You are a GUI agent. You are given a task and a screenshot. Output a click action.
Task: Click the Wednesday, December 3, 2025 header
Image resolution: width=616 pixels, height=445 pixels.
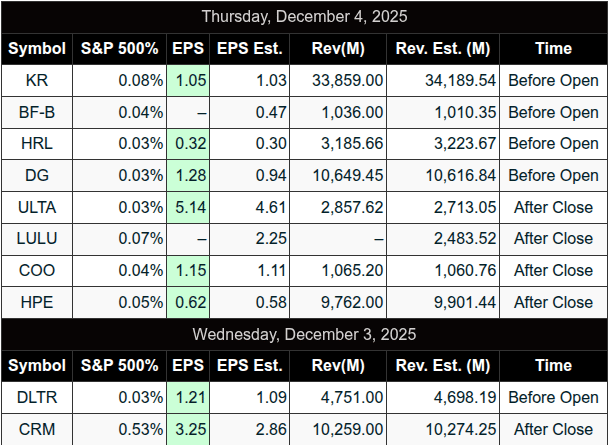[304, 334]
